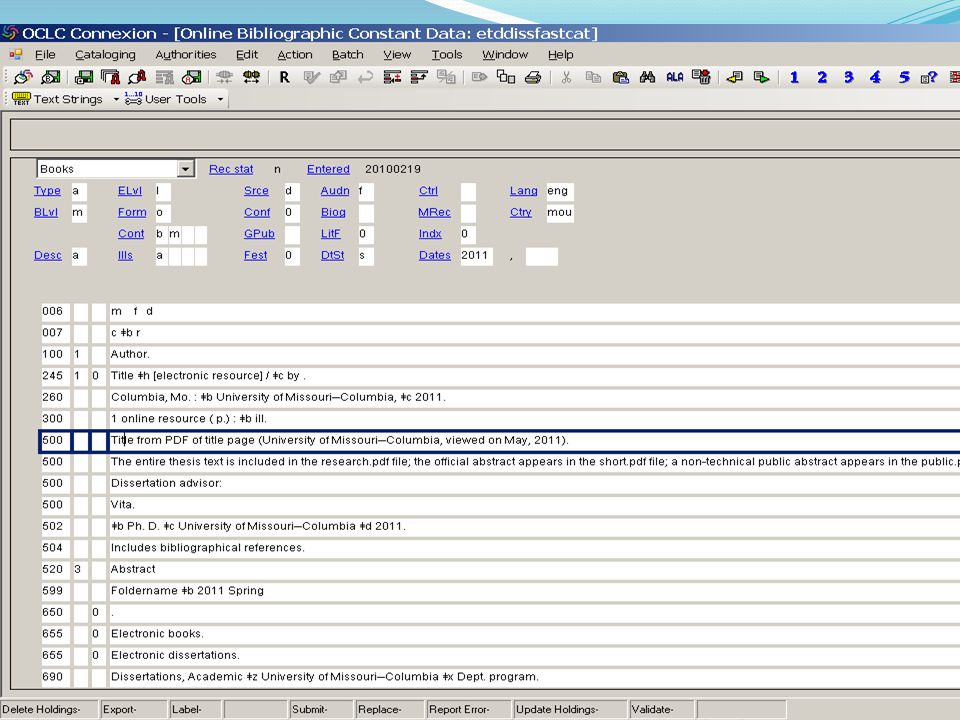Click the Previous Record yellow arrow icon
Screen dimensions: 960x720
pos(734,77)
